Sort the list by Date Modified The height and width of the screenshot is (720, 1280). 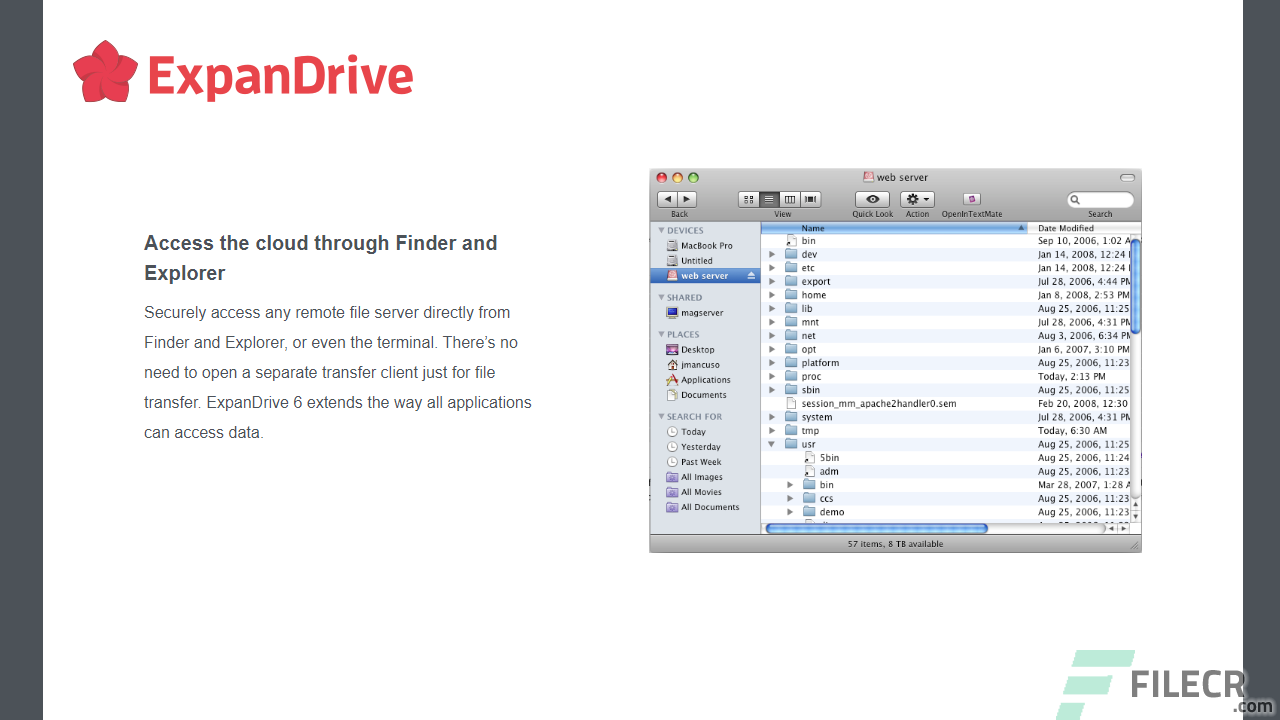(x=1084, y=228)
